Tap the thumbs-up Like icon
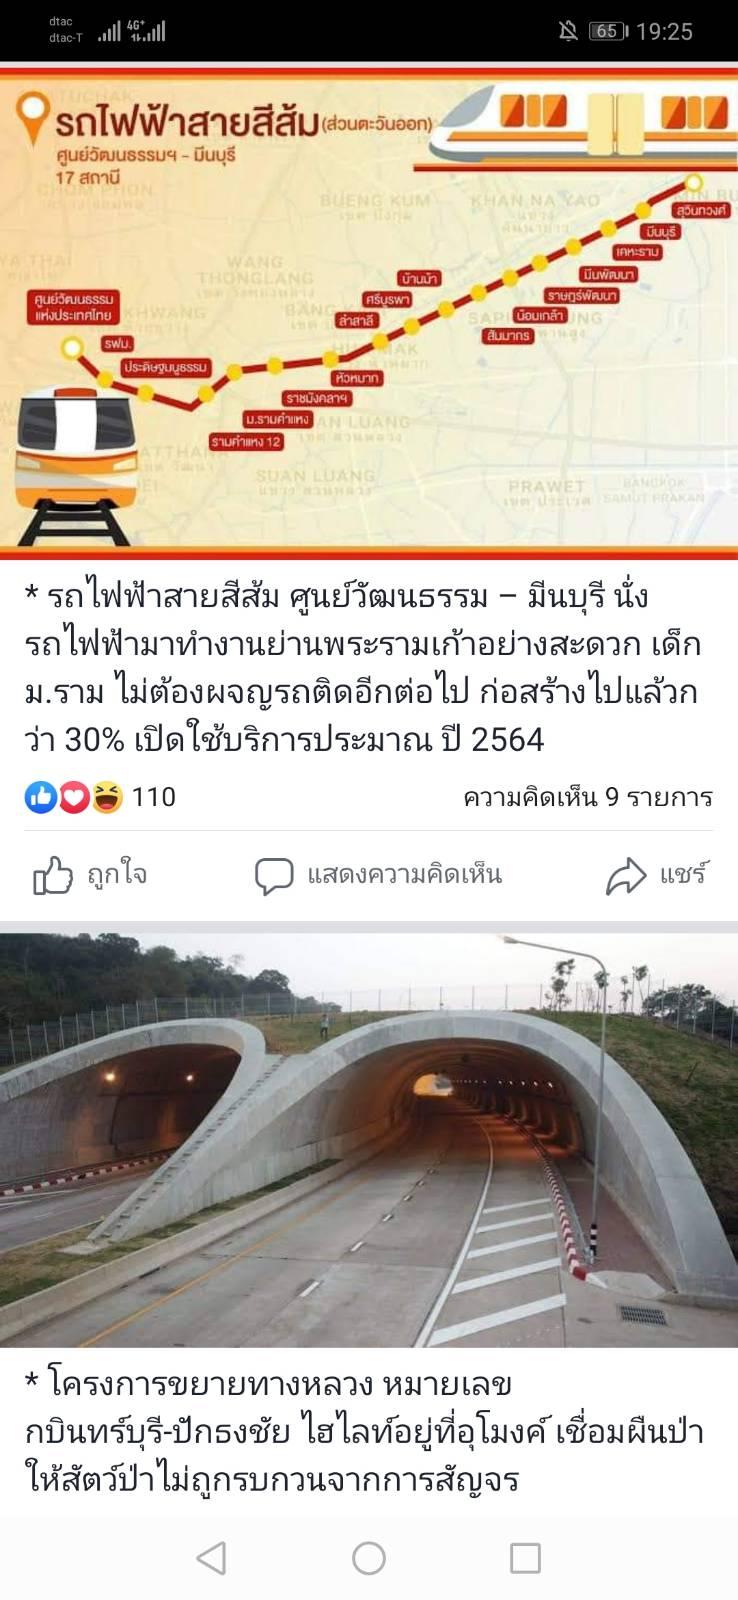This screenshot has width=738, height=1600. 53,876
